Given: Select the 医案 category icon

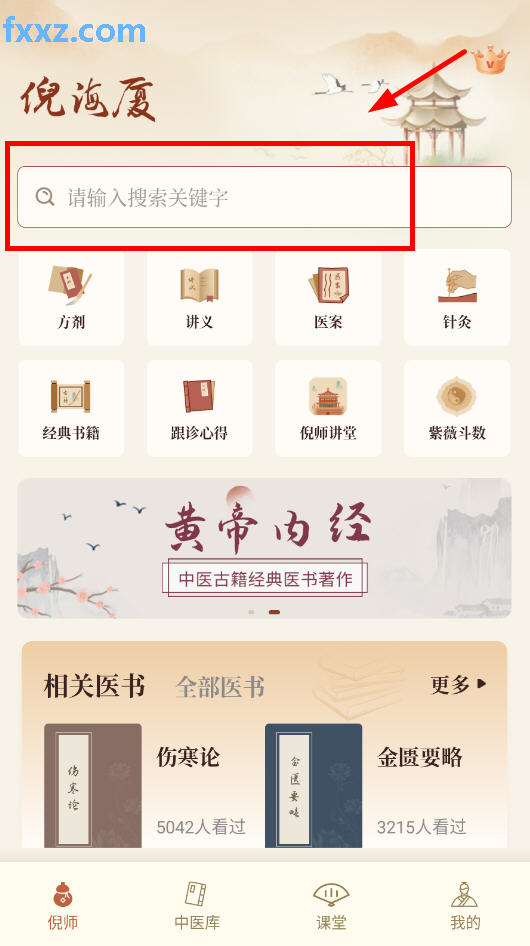Looking at the screenshot, I should pos(328,285).
